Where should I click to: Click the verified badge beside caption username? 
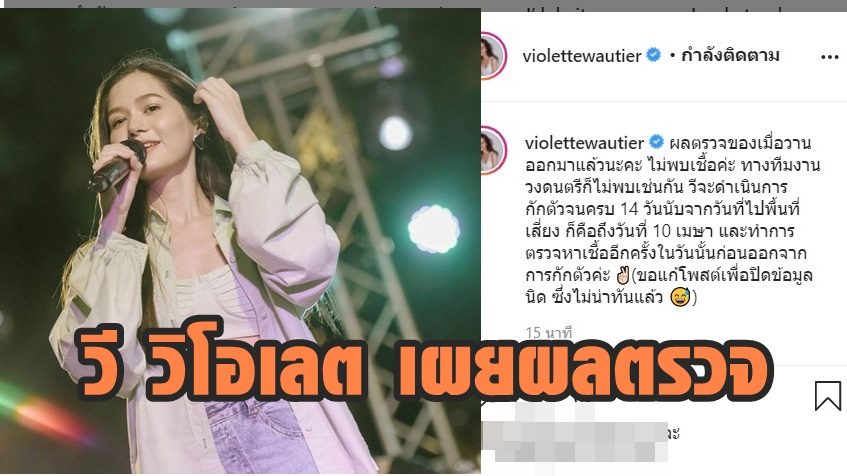656,143
